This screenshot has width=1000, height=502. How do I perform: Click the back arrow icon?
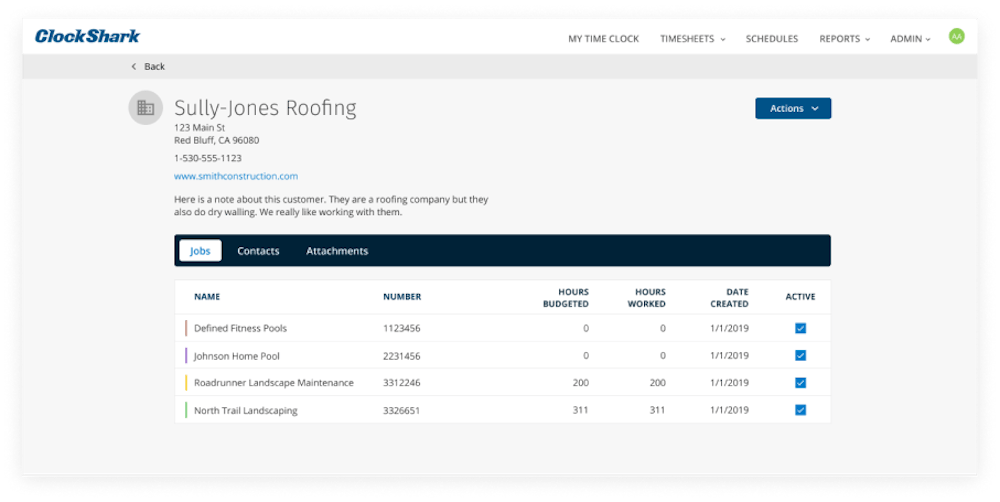(x=134, y=67)
